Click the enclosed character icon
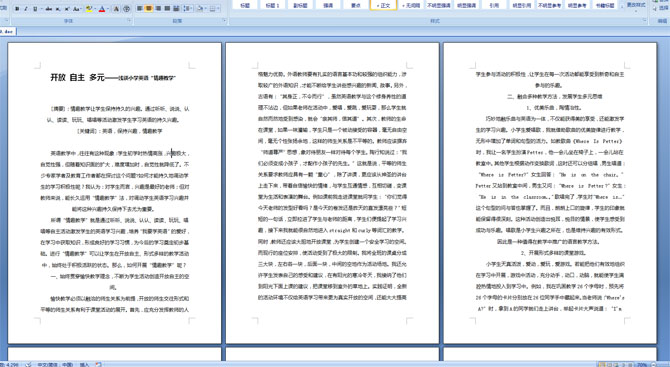This screenshot has width=670, height=367. [126, 9]
